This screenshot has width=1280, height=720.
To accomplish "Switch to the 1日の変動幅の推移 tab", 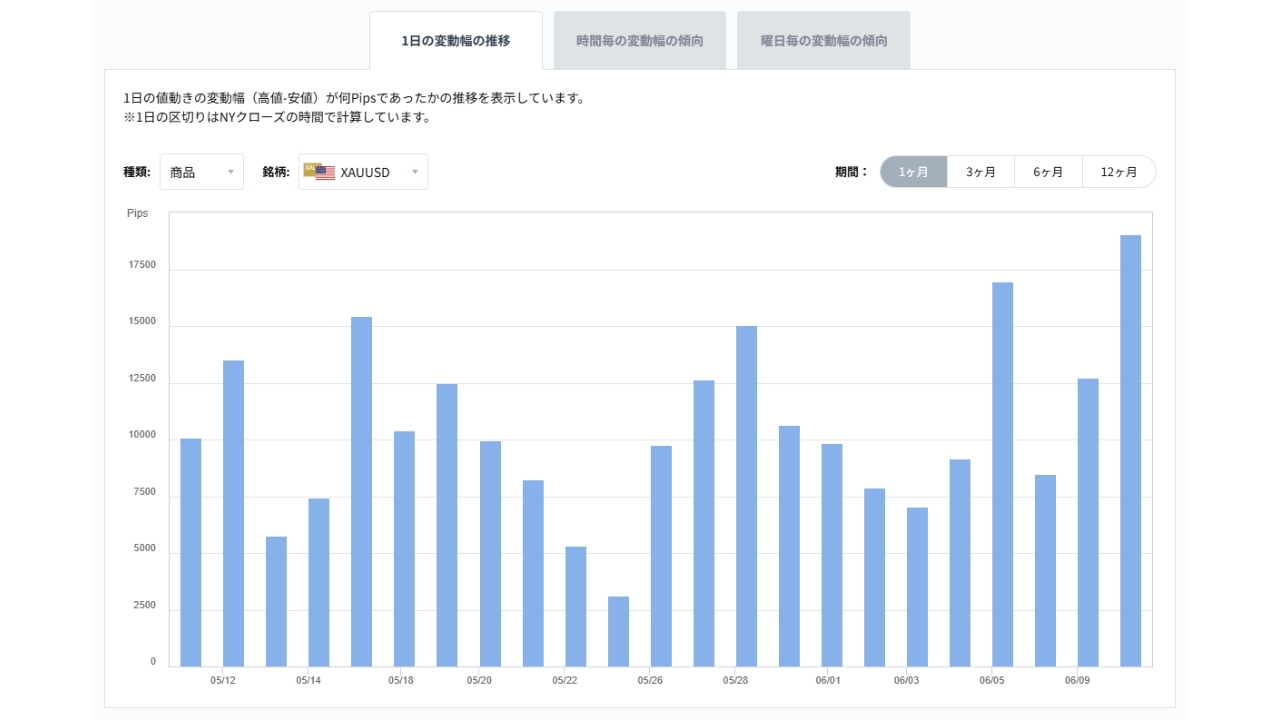I will (x=456, y=41).
